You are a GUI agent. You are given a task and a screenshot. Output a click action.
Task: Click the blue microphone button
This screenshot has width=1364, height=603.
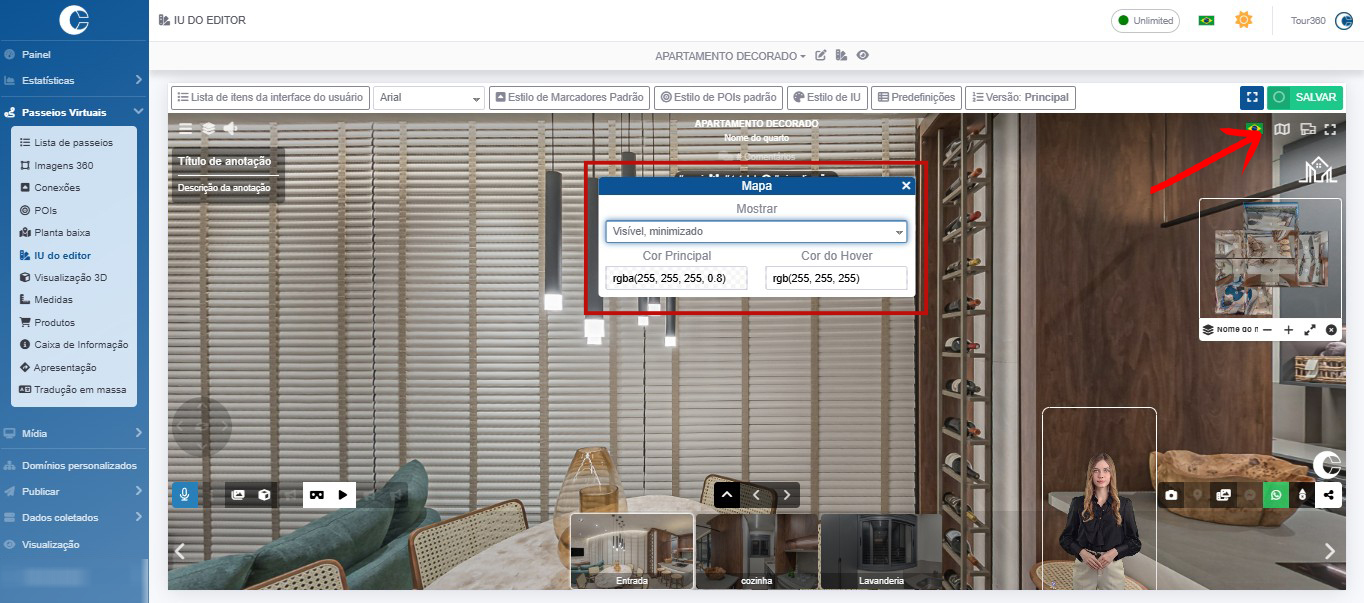[x=185, y=494]
